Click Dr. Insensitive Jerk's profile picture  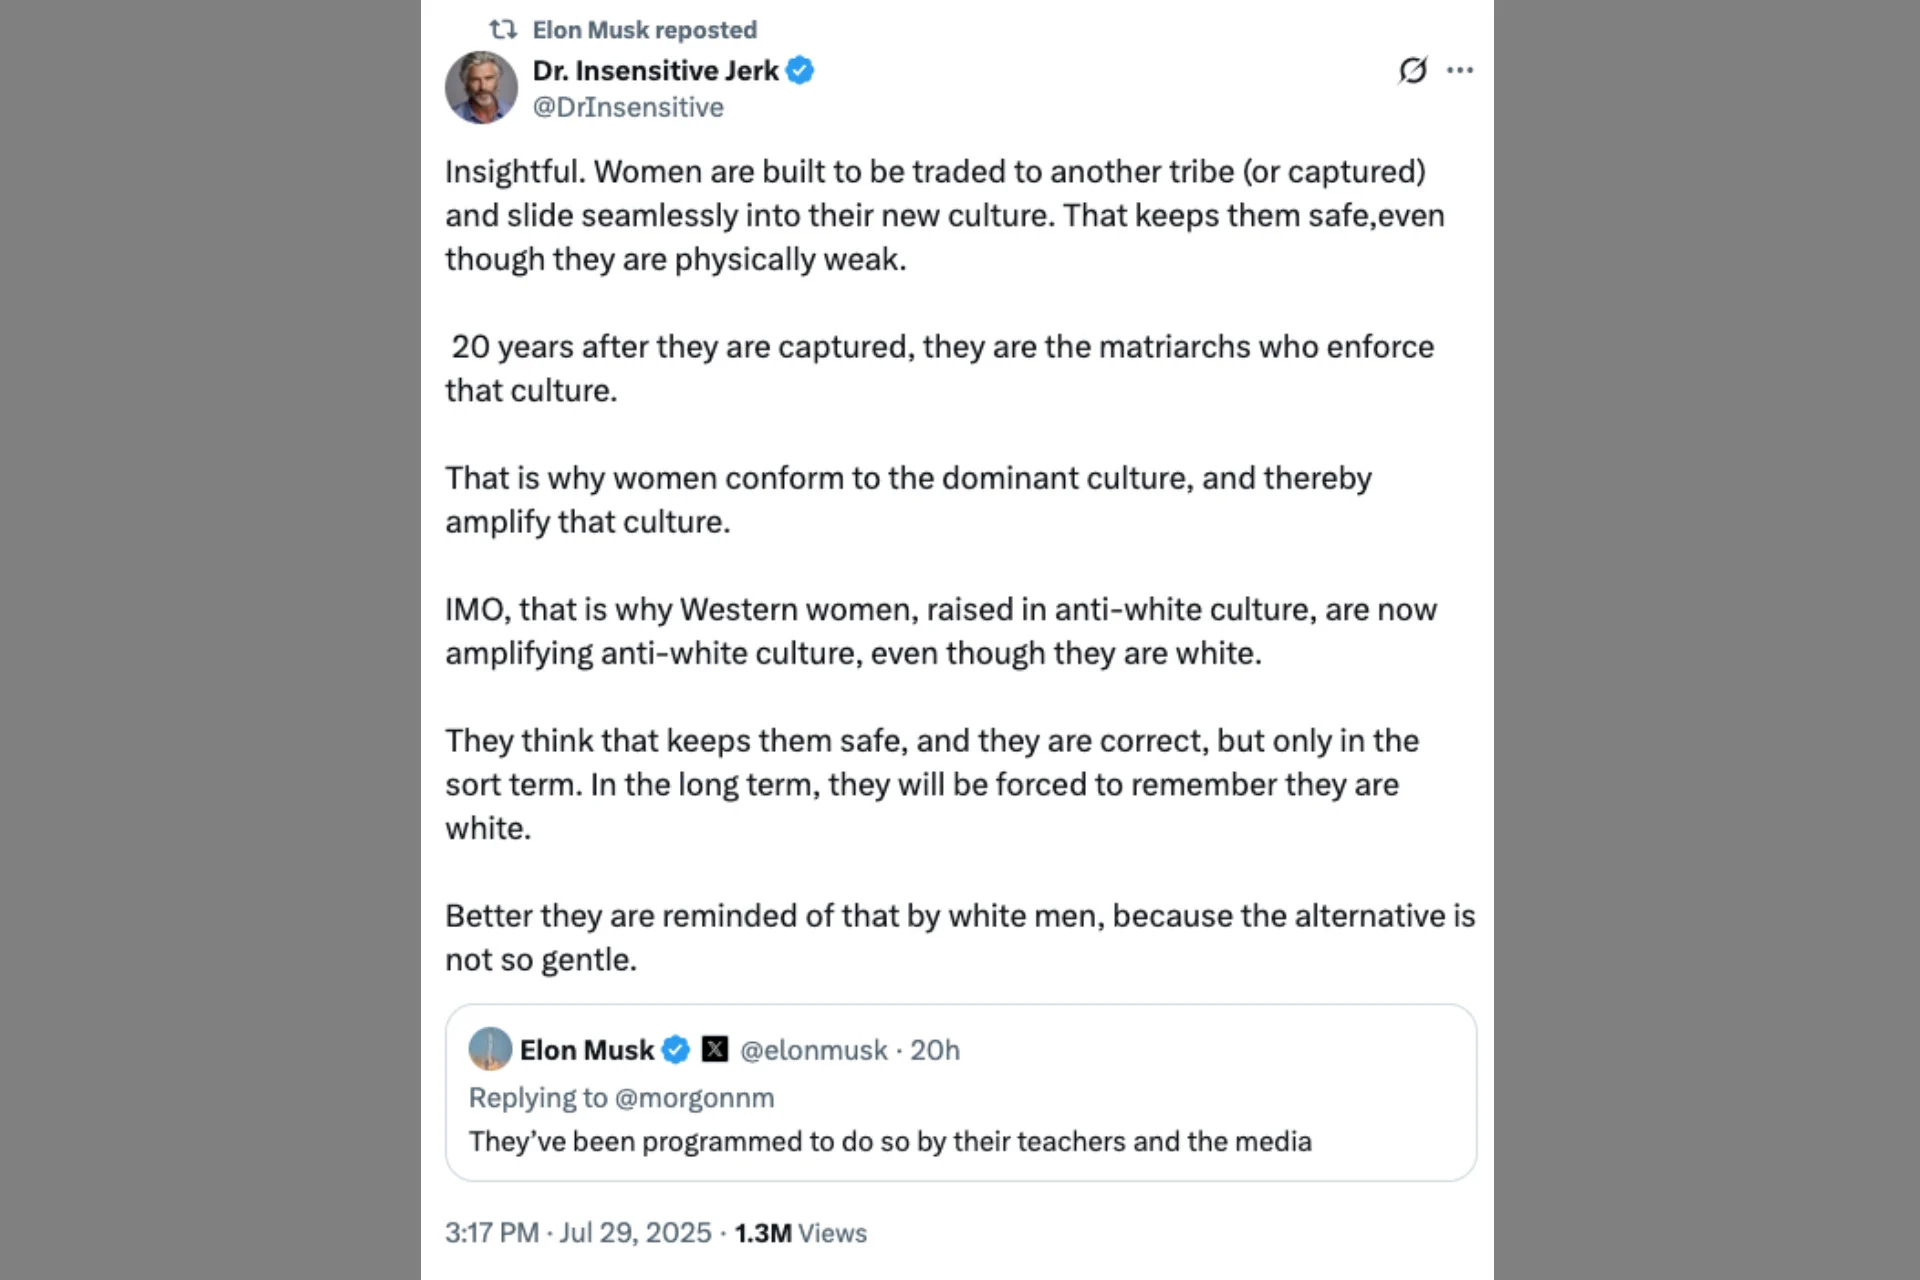click(481, 88)
